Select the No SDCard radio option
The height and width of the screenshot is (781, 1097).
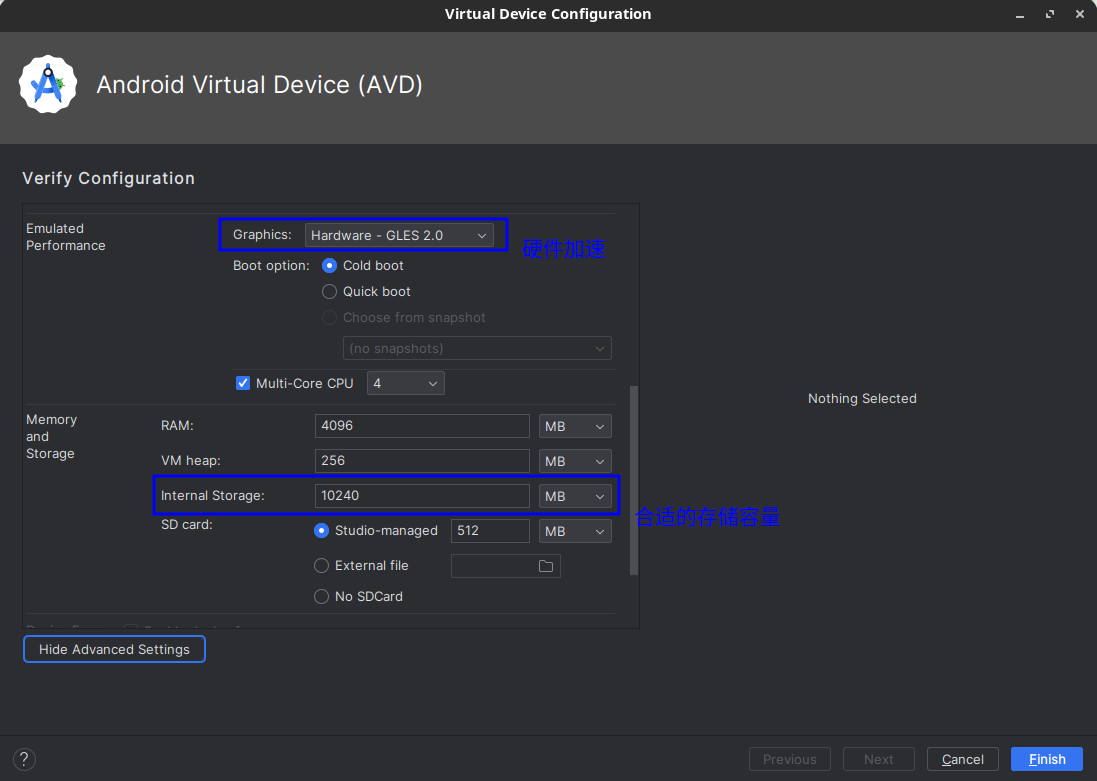[322, 597]
